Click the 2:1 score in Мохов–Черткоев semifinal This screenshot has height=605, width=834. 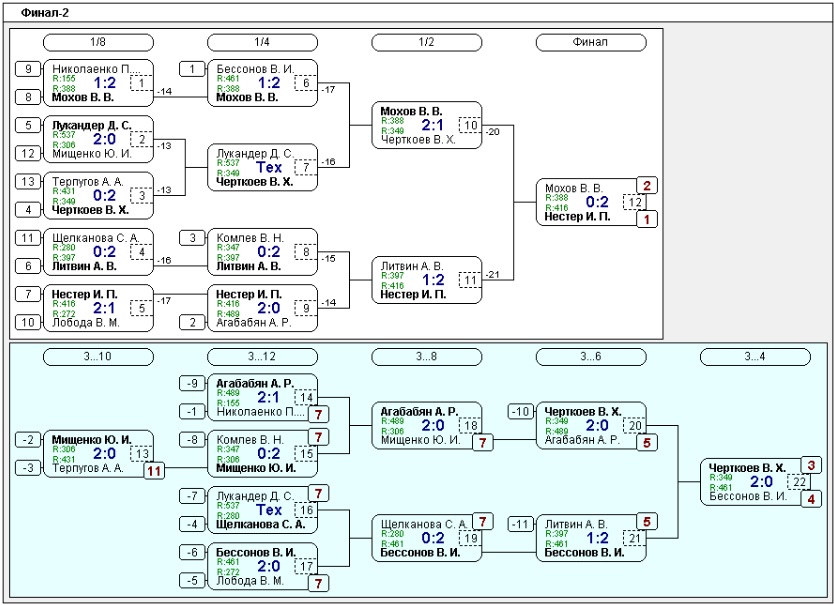[432, 125]
